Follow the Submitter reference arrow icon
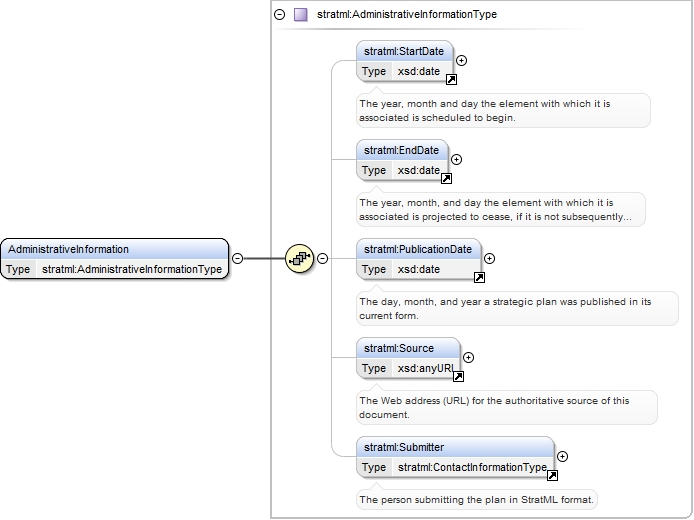This screenshot has width=694, height=520. pos(552,476)
